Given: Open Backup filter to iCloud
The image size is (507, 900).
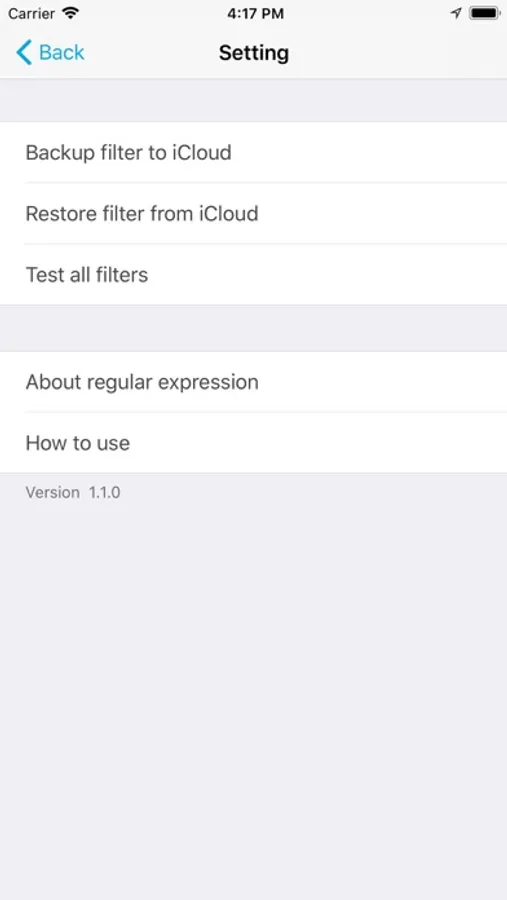Looking at the screenshot, I should pyautogui.click(x=253, y=152).
